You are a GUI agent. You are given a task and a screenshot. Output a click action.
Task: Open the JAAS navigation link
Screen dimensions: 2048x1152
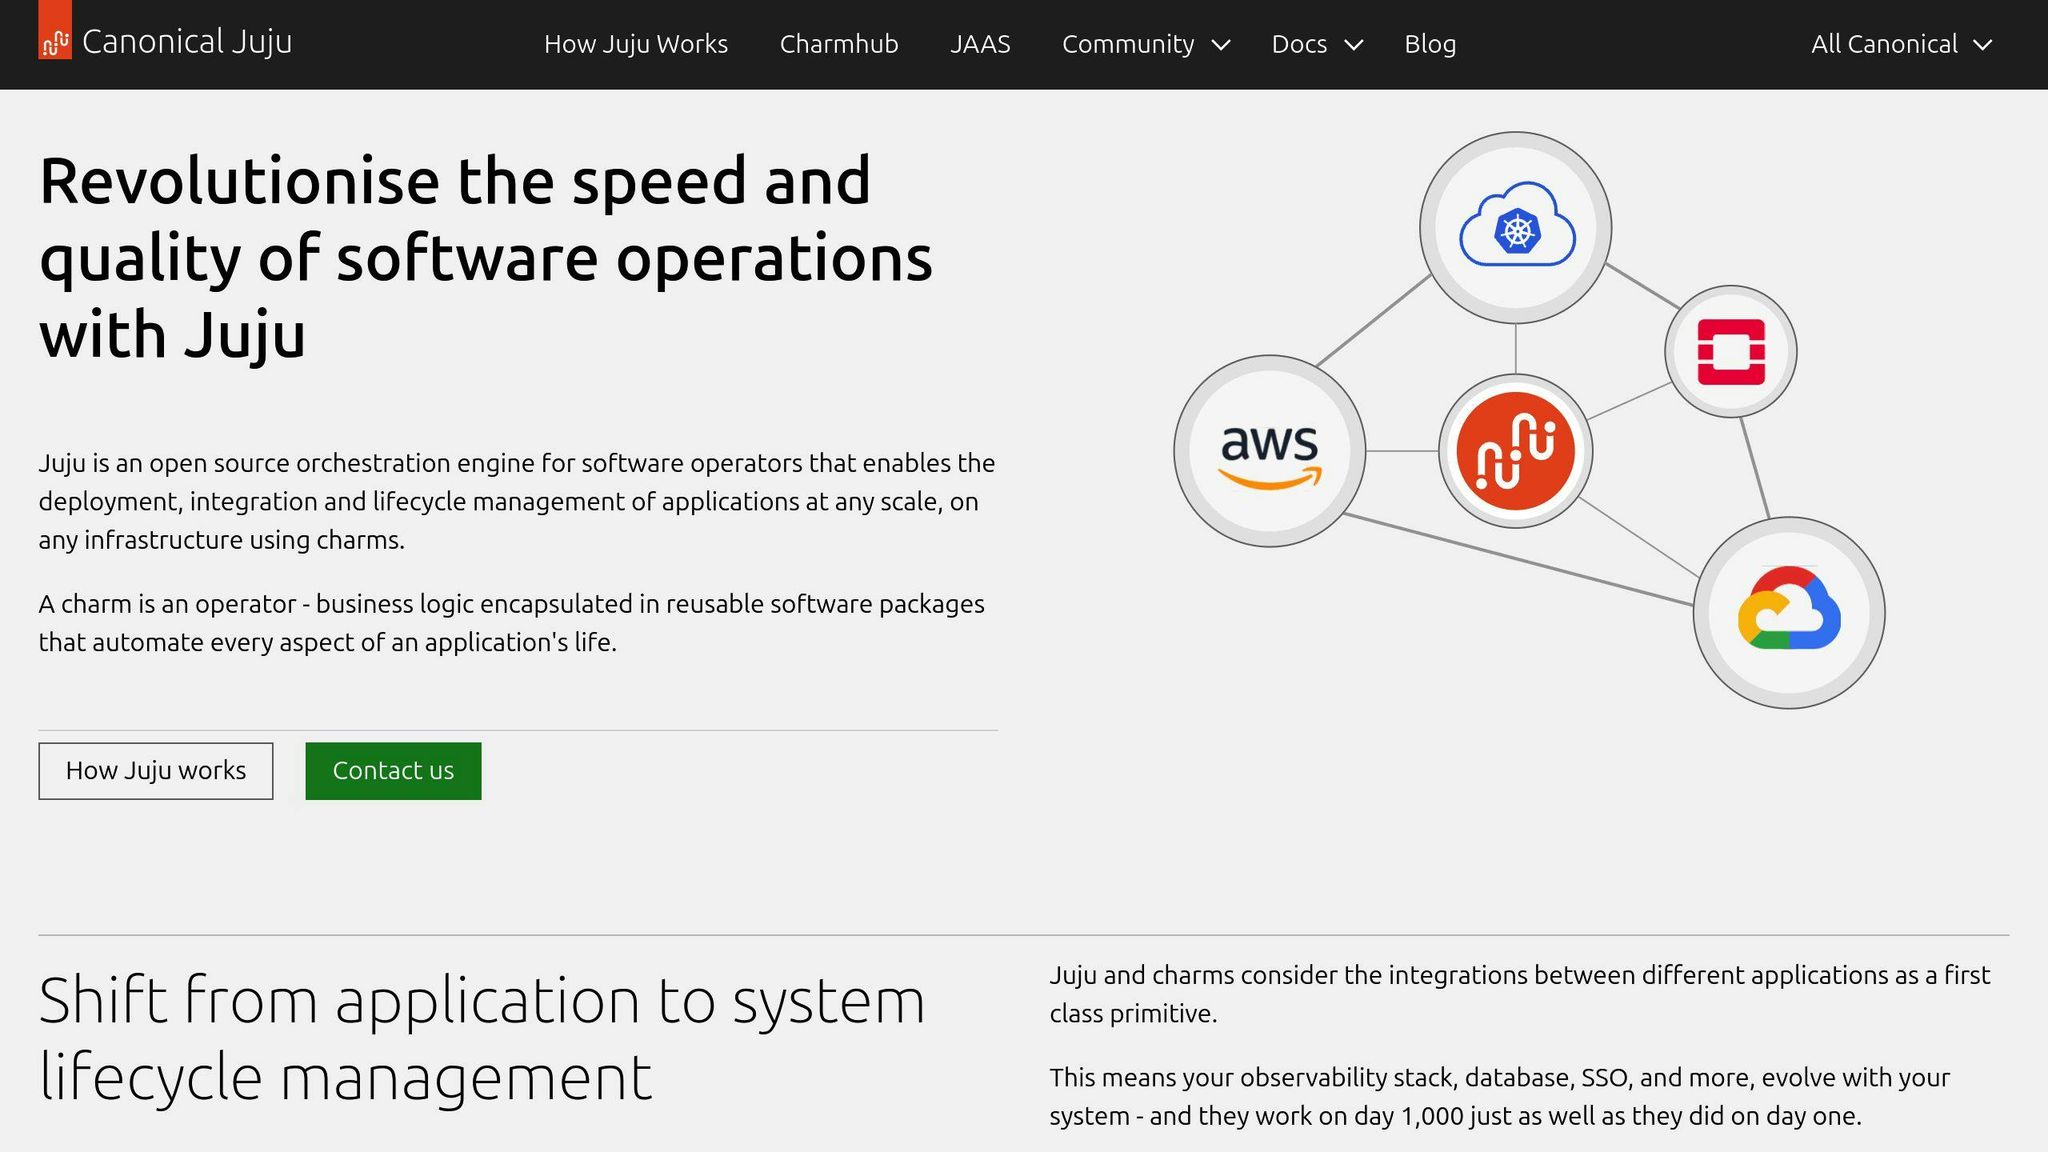coord(980,44)
